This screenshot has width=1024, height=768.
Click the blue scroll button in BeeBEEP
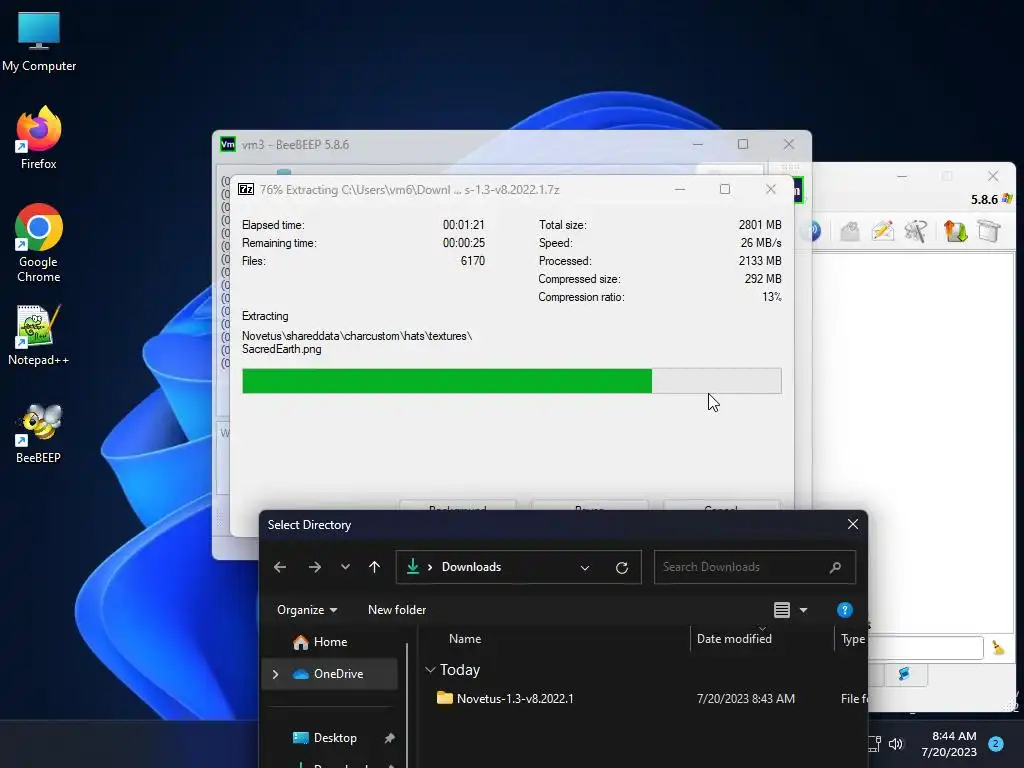pos(904,674)
